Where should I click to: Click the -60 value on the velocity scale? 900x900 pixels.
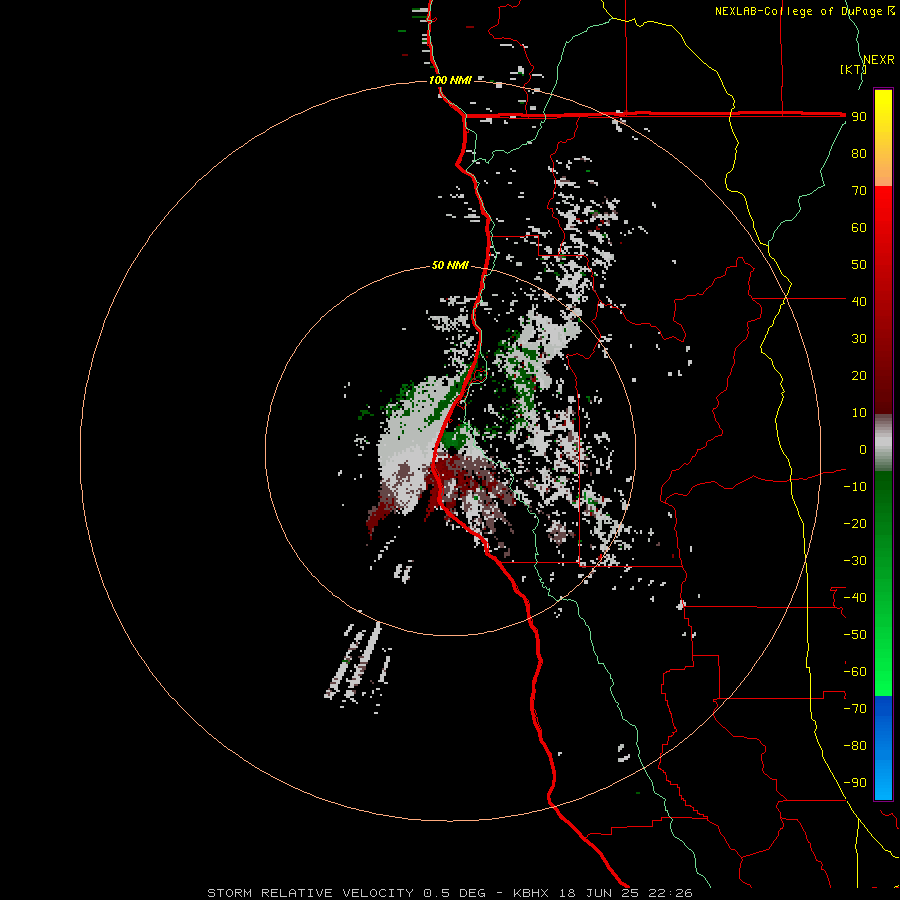(855, 672)
